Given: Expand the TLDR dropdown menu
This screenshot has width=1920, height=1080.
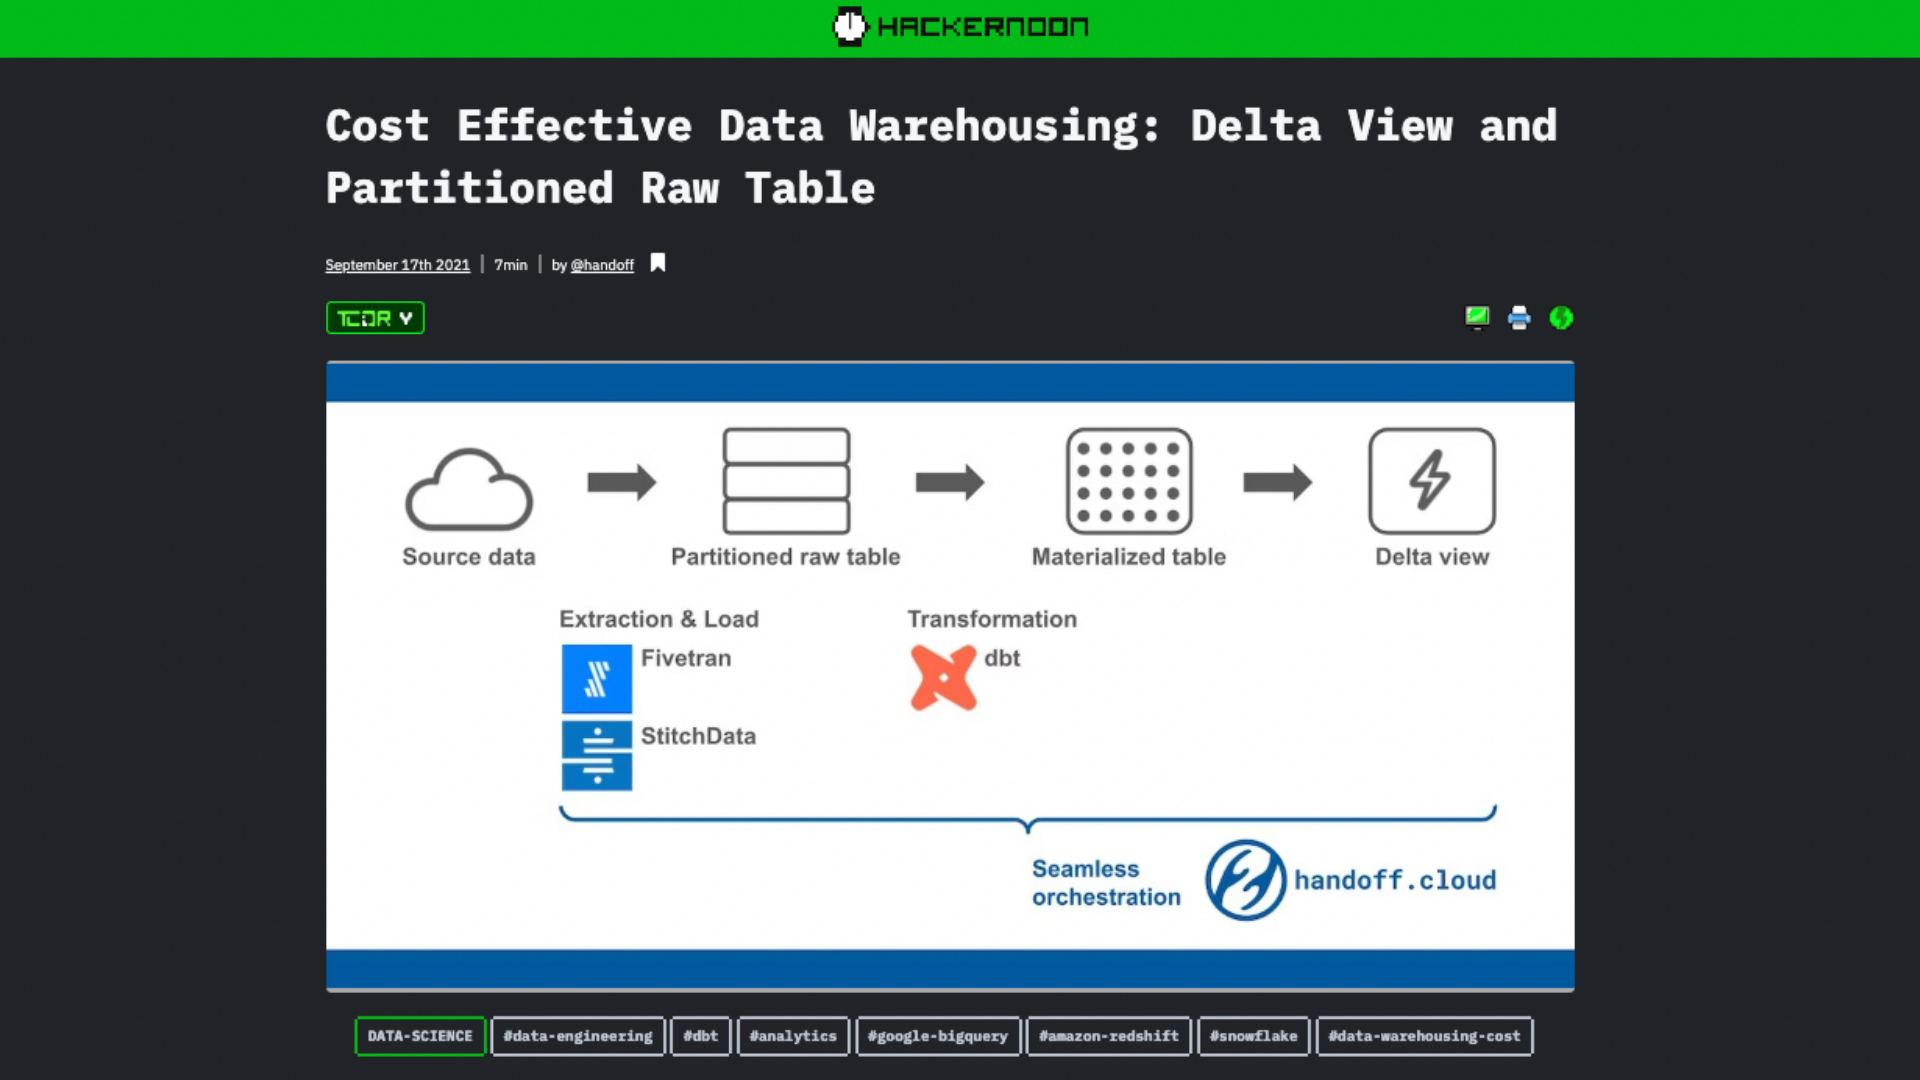Looking at the screenshot, I should pyautogui.click(x=375, y=318).
